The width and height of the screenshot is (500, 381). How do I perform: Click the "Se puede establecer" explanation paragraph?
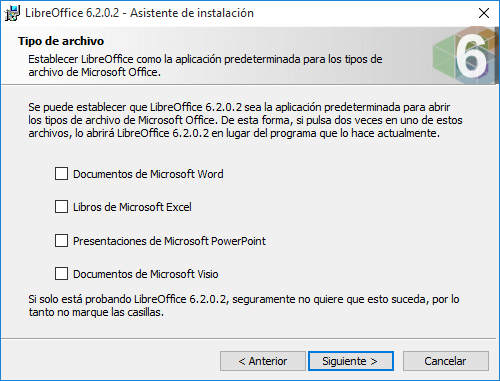(245, 120)
